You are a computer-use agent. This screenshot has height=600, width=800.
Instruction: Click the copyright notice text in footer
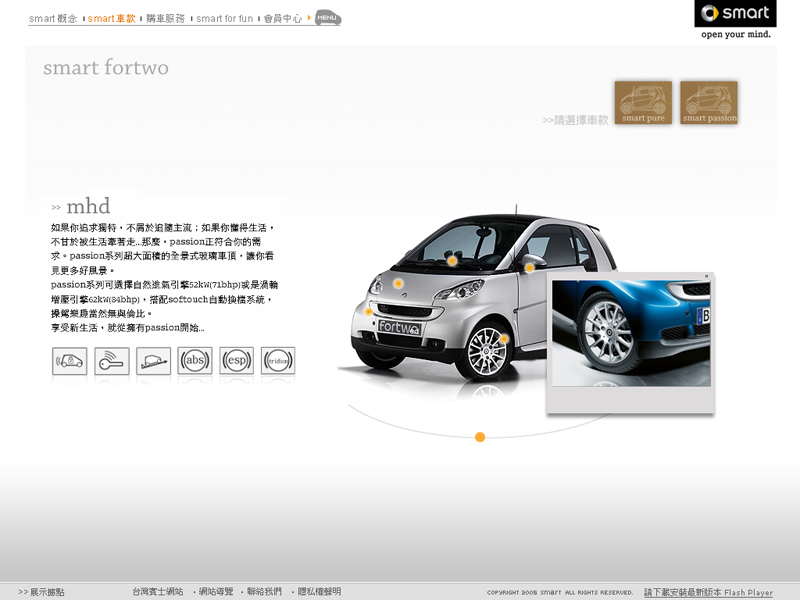click(560, 592)
